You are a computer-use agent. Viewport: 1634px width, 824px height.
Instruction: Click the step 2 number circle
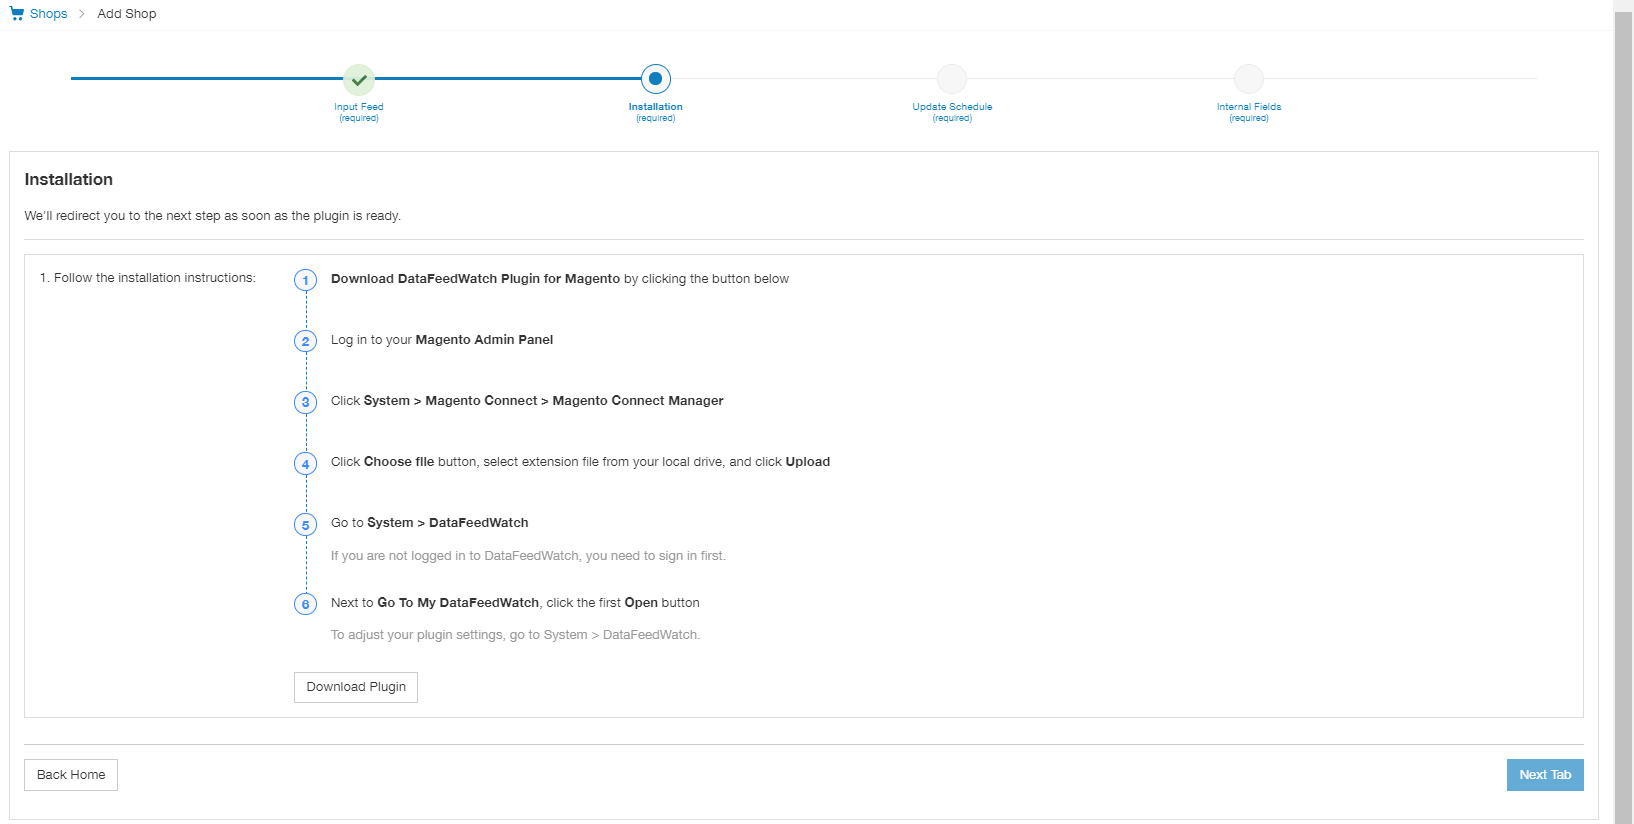tap(306, 341)
